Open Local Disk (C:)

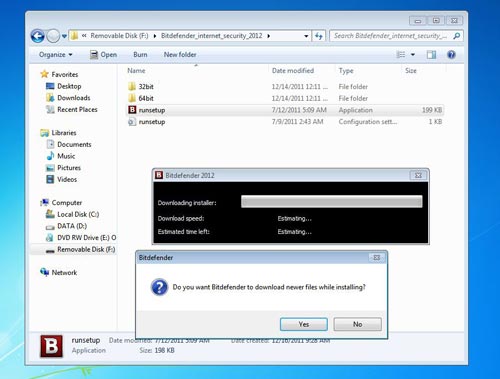pyautogui.click(x=72, y=214)
